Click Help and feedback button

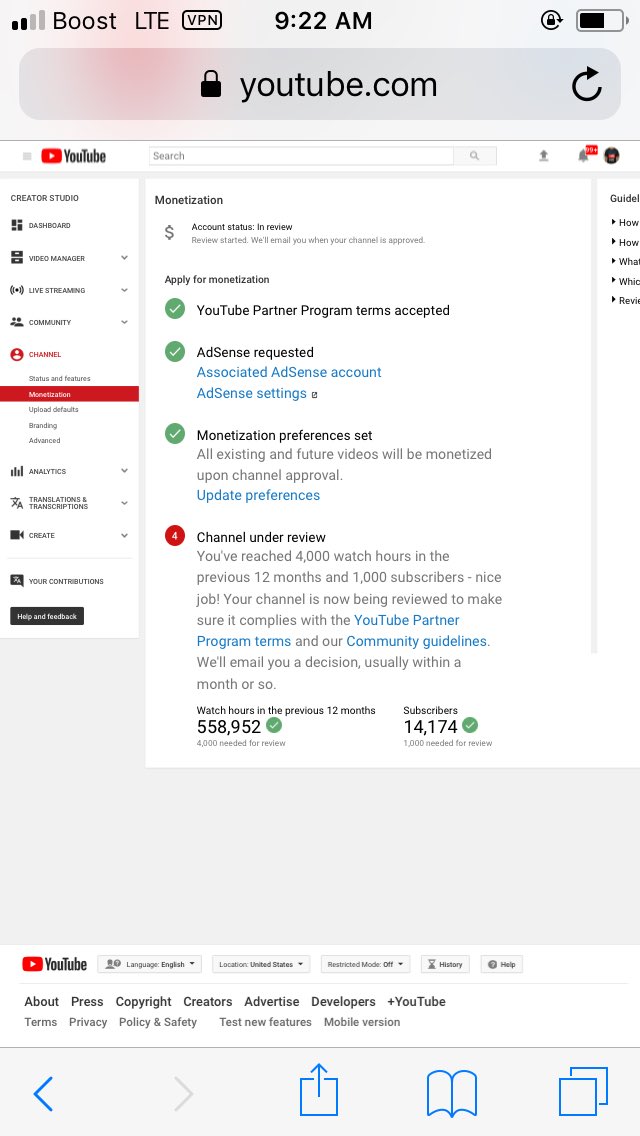[x=47, y=616]
